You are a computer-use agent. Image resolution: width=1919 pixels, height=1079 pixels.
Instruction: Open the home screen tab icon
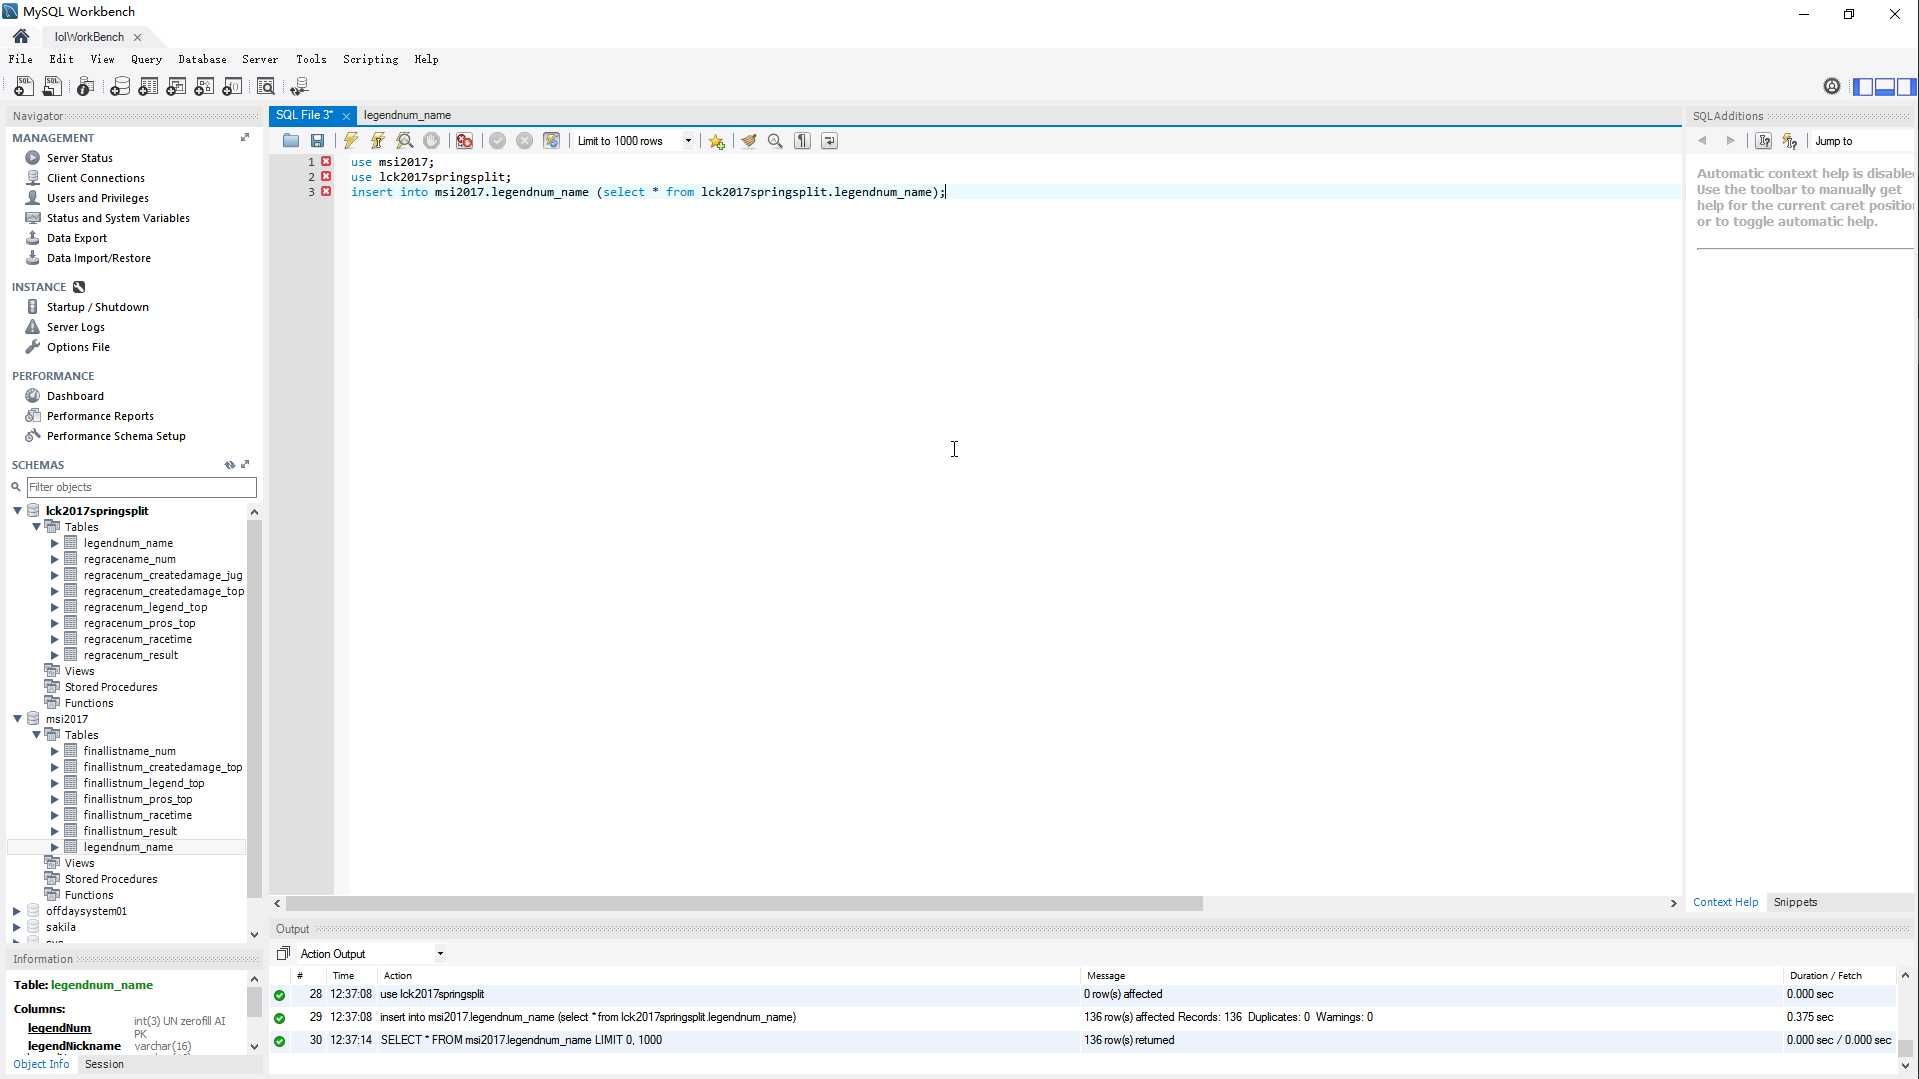(21, 36)
